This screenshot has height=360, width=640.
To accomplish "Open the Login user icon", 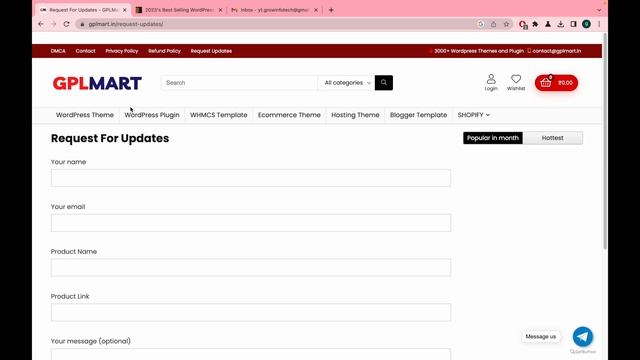I will pos(491,82).
